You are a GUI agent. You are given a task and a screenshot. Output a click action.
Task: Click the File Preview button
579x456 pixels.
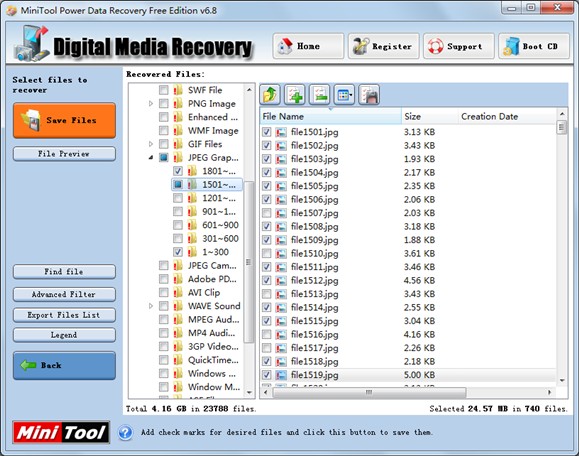coord(64,154)
